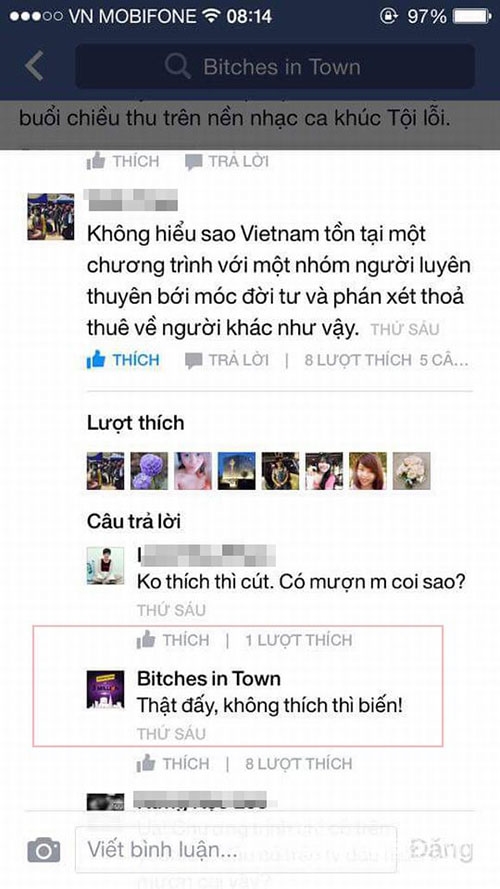500x889 pixels.
Task: Open the white bouquet liker avatar
Action: coord(412,471)
